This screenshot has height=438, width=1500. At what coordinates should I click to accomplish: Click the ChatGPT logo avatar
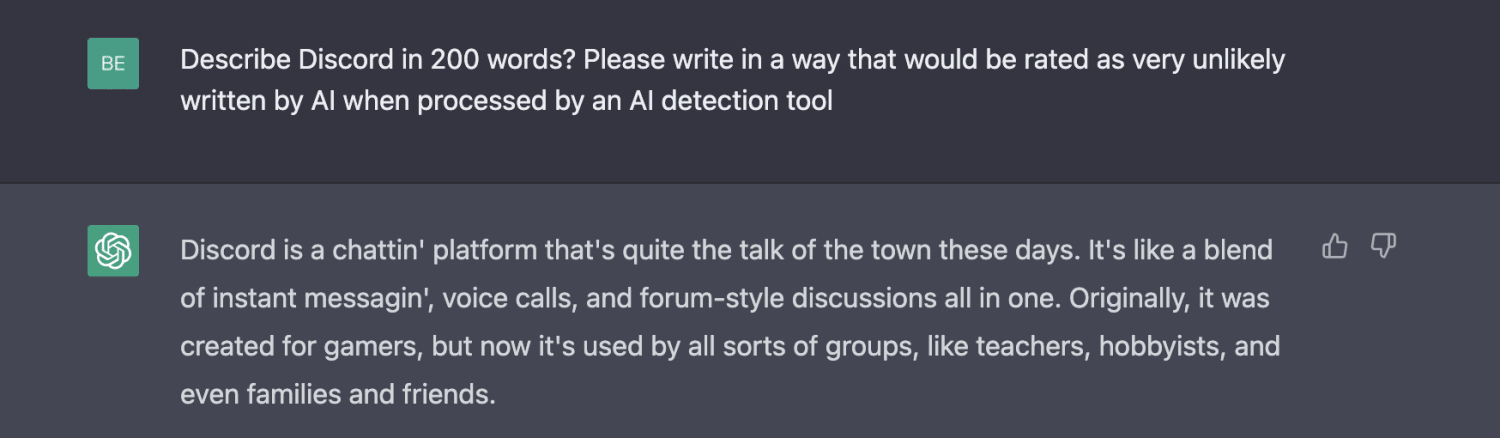[x=113, y=250]
